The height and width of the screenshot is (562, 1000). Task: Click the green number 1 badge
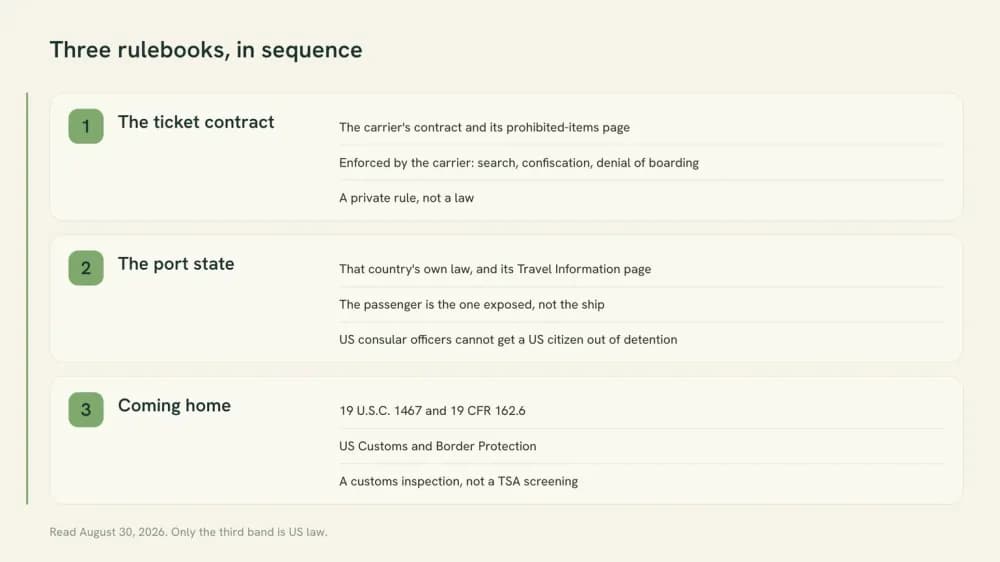click(x=86, y=126)
